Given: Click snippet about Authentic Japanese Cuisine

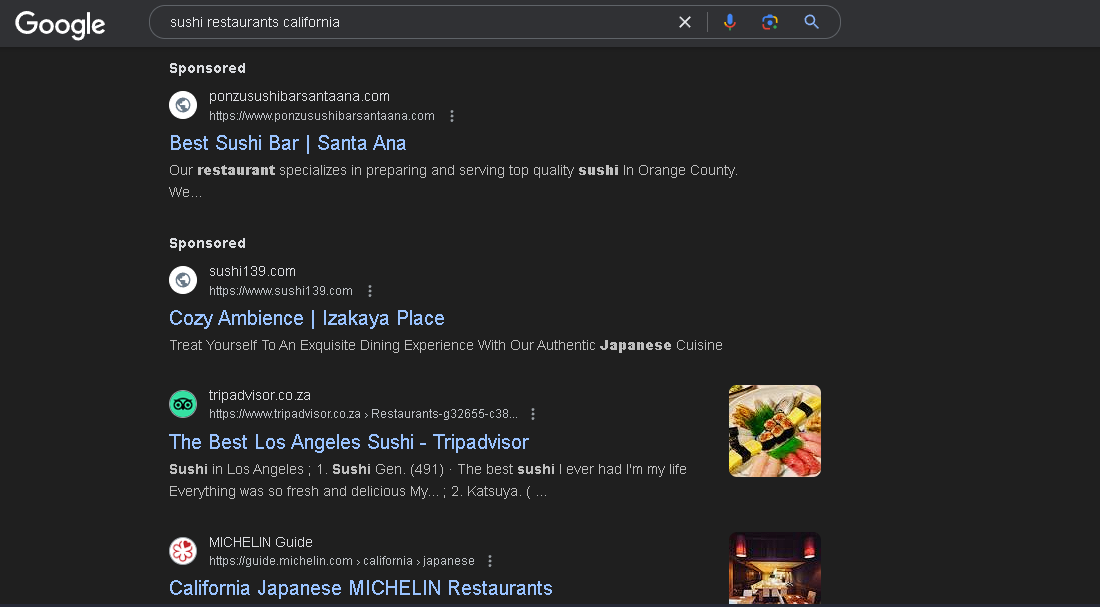Looking at the screenshot, I should point(445,345).
